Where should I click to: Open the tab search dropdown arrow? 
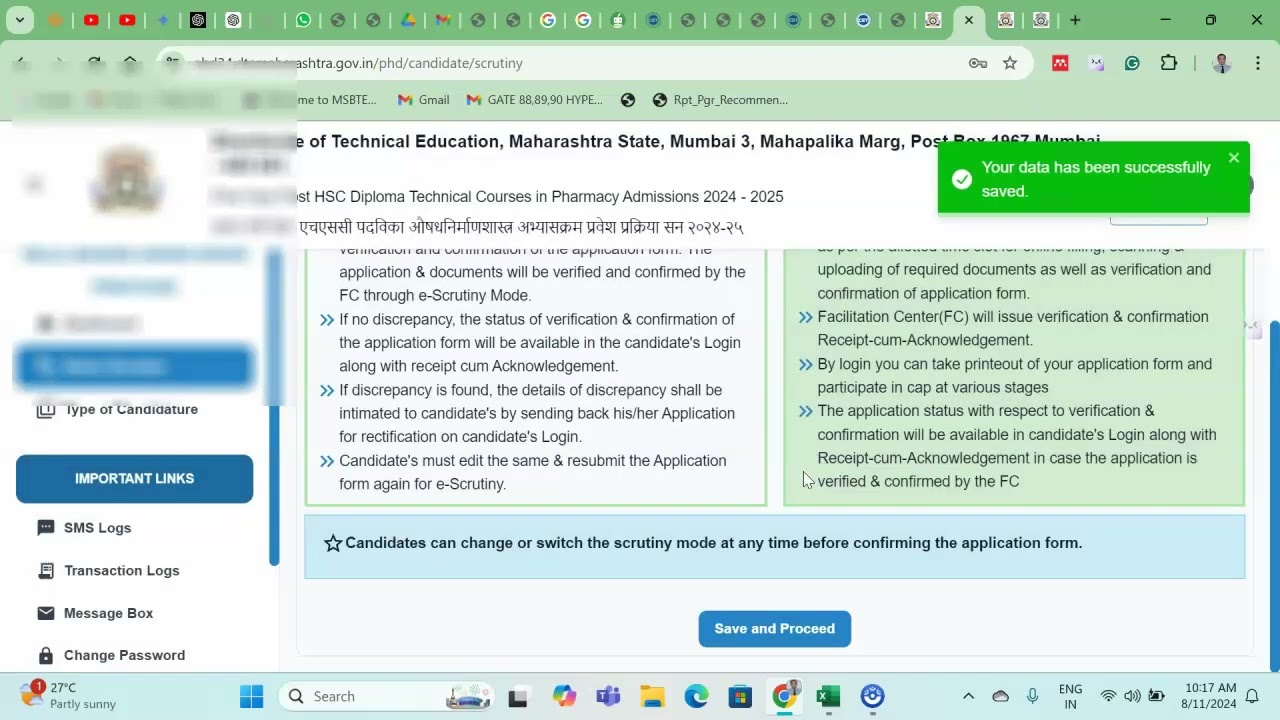click(20, 20)
